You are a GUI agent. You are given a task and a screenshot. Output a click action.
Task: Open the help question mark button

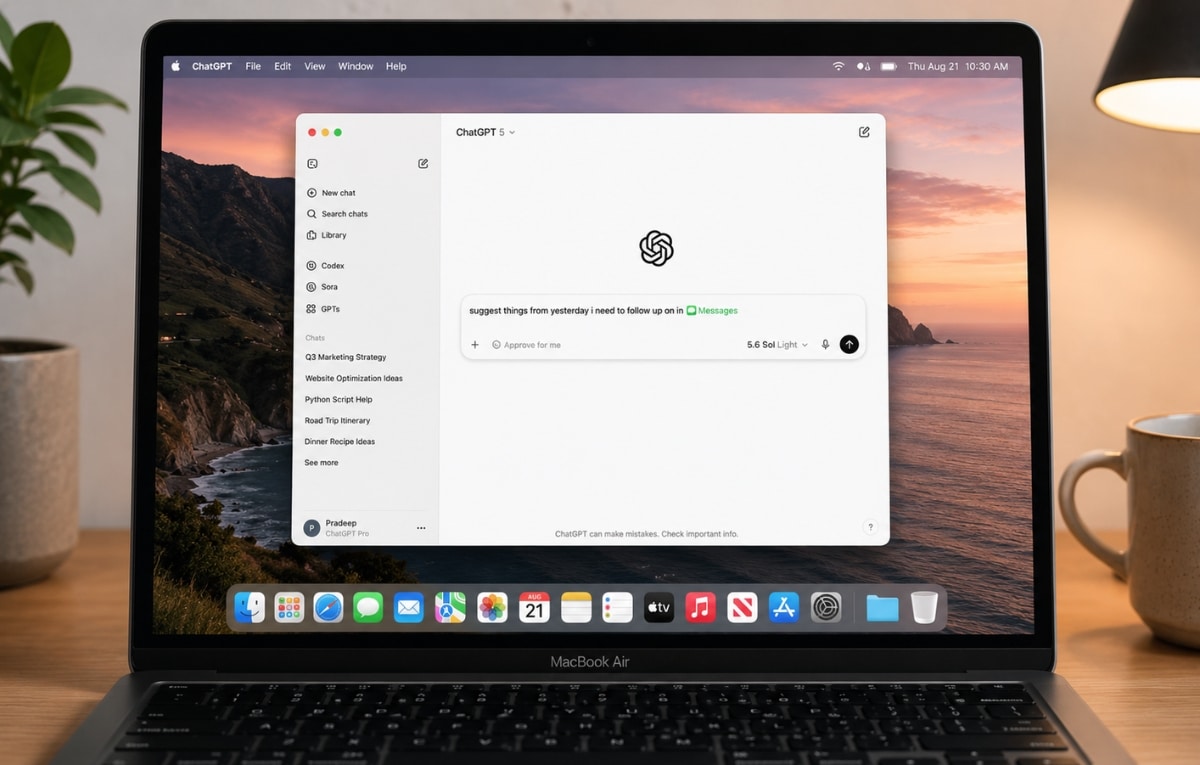coord(870,527)
